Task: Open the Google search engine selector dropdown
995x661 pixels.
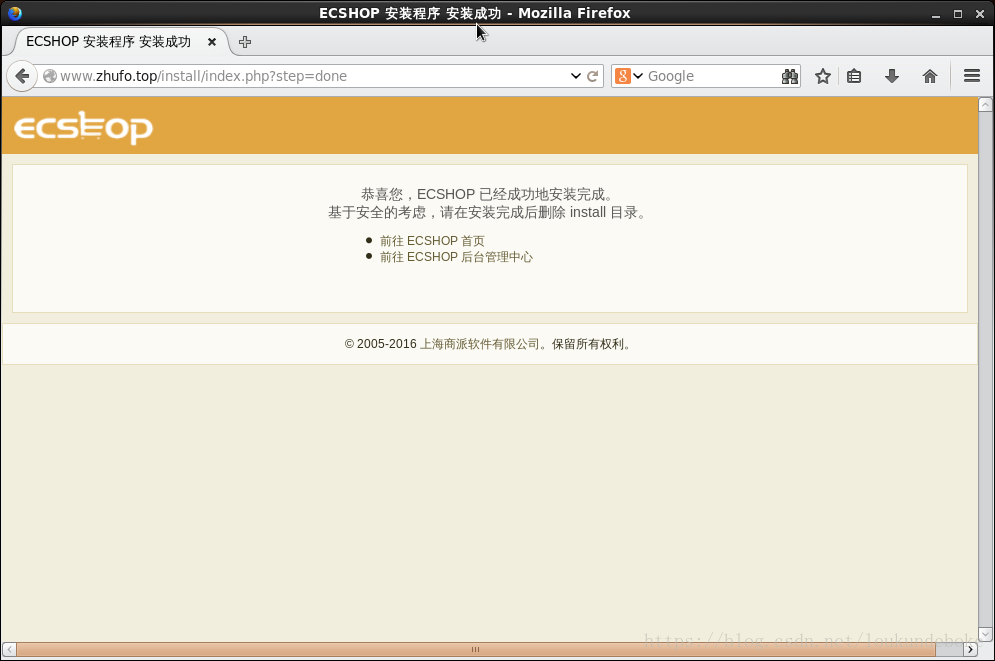Action: (629, 76)
